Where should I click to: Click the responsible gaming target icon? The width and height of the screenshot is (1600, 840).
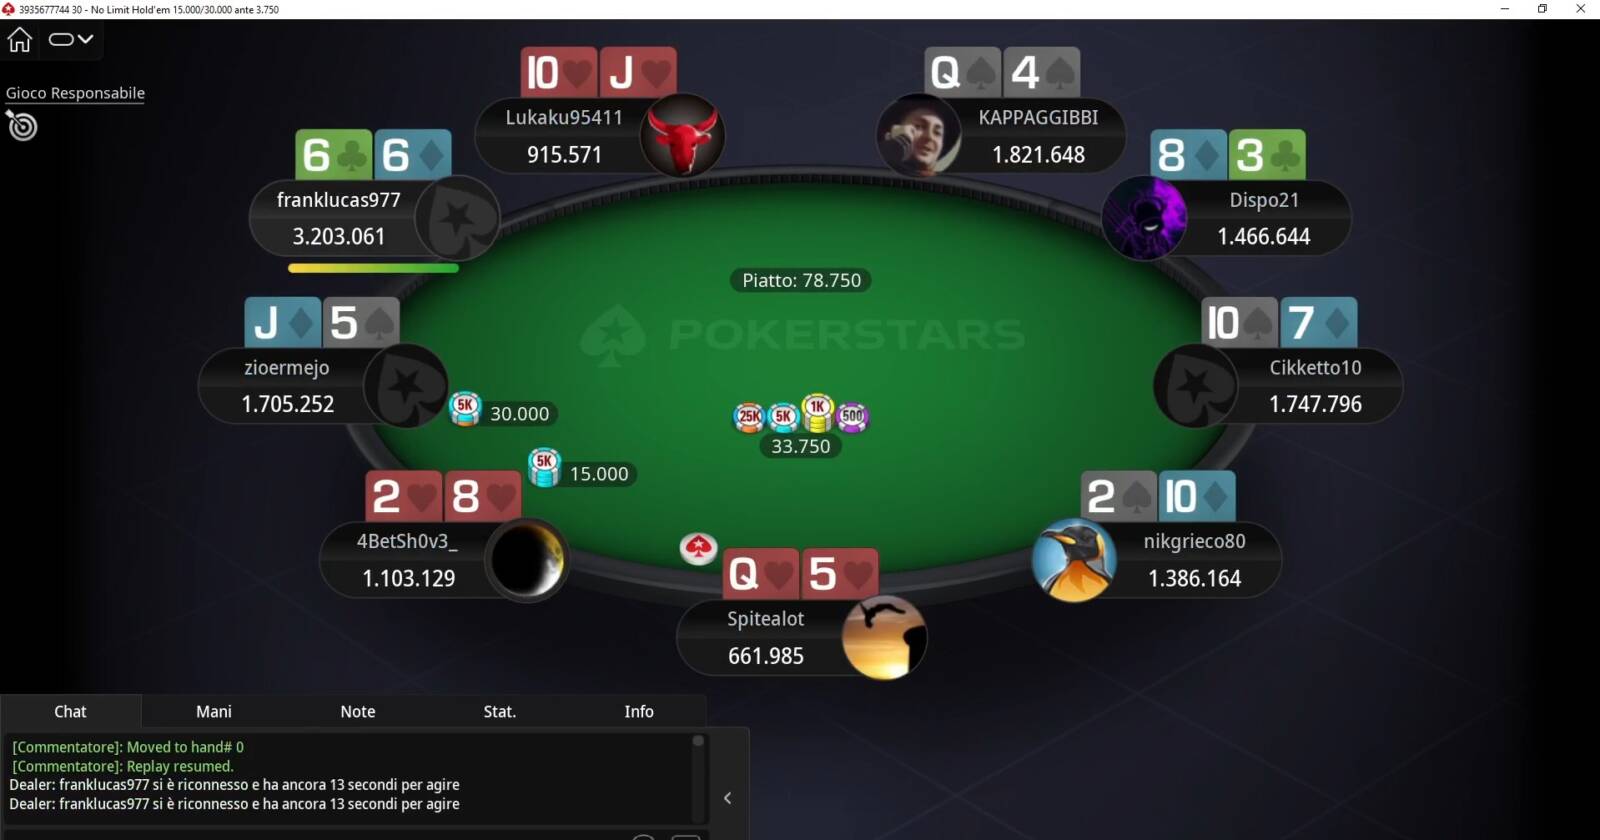coord(22,126)
